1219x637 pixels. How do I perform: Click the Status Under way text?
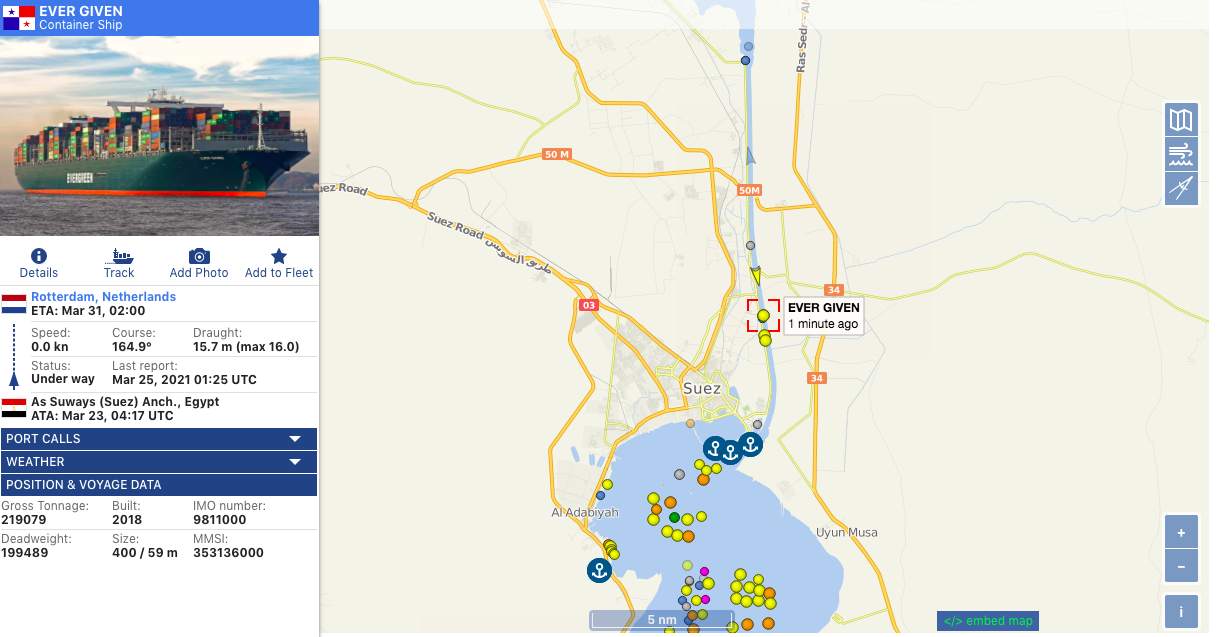pyautogui.click(x=63, y=379)
